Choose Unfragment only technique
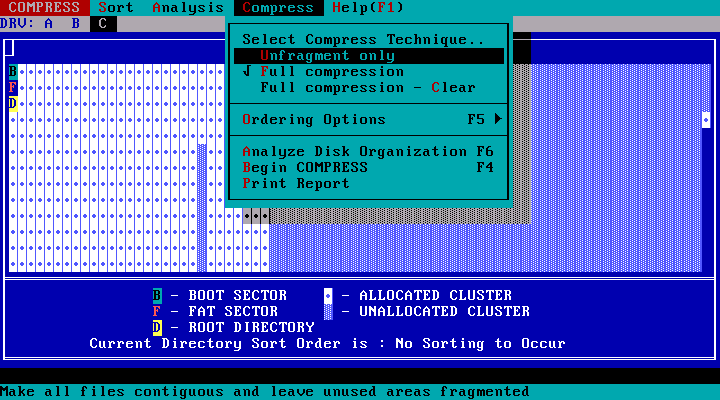Image resolution: width=720 pixels, height=400 pixels. 369,56
